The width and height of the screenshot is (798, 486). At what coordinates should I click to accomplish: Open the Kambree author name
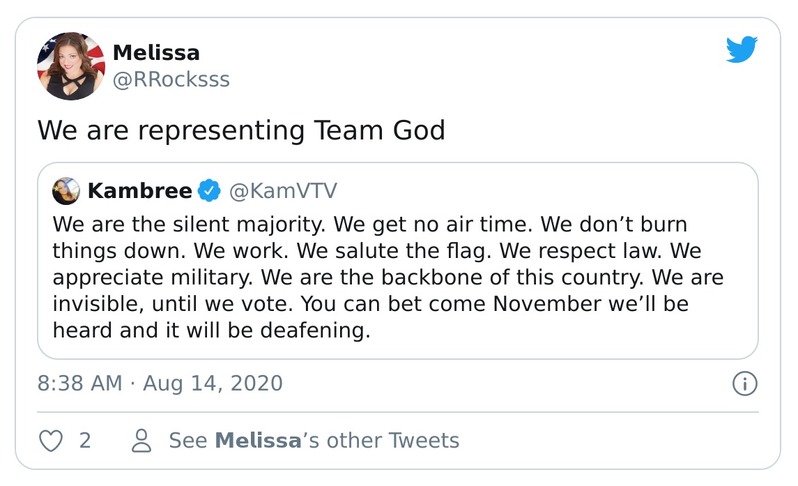coord(139,190)
